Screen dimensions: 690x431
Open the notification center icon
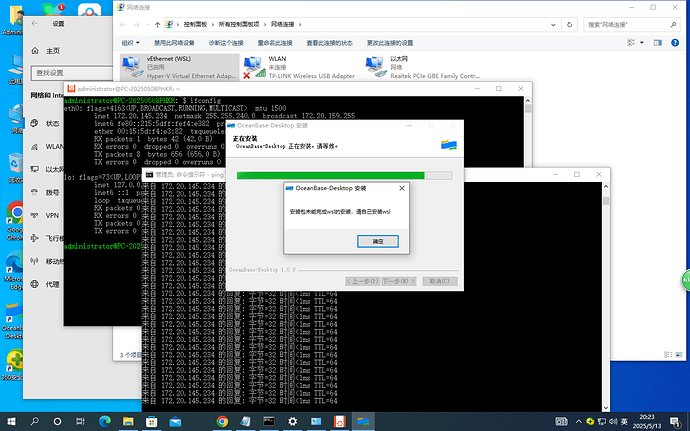coord(675,422)
